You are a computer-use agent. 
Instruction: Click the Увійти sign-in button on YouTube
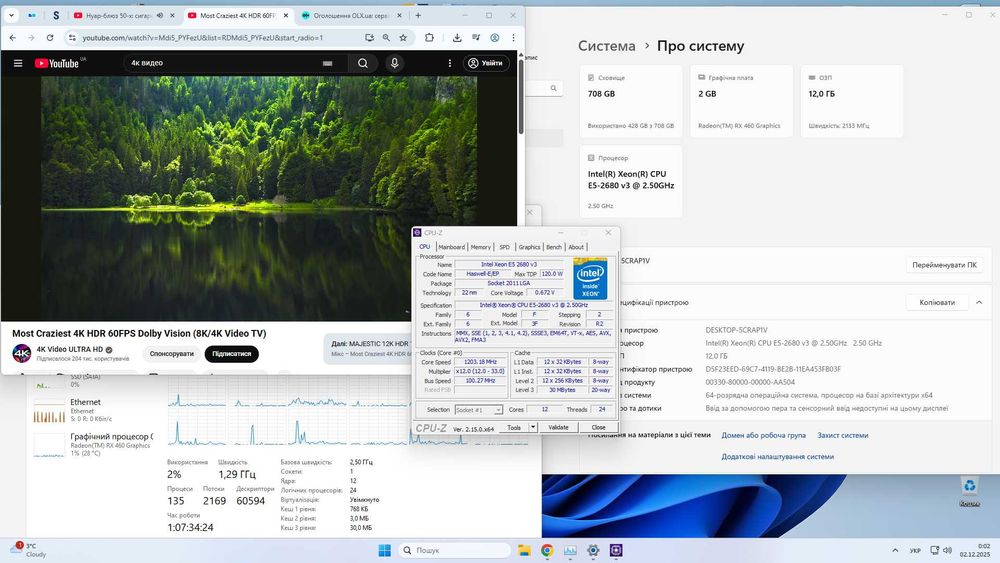[487, 63]
